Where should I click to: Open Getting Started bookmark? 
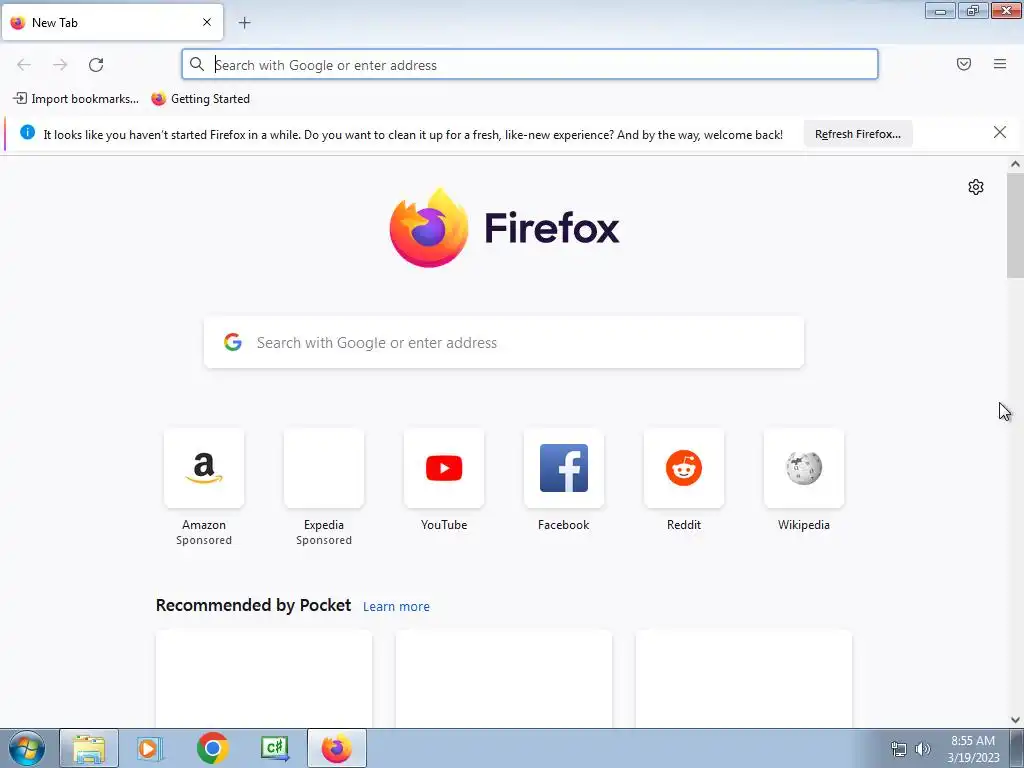coord(200,99)
